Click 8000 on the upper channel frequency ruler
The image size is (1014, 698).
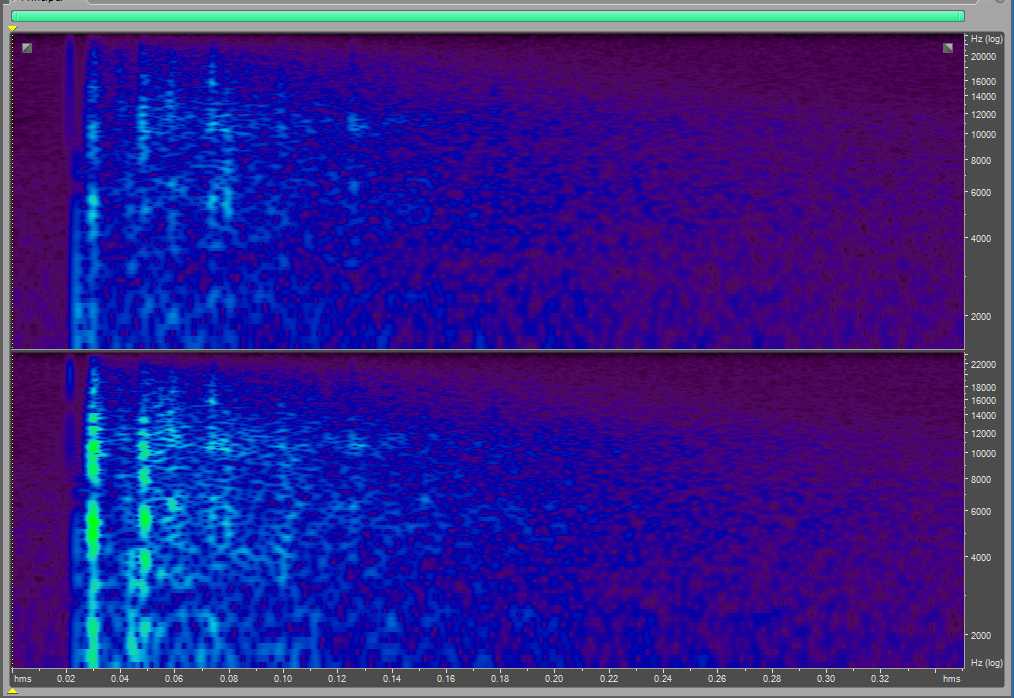point(981,160)
